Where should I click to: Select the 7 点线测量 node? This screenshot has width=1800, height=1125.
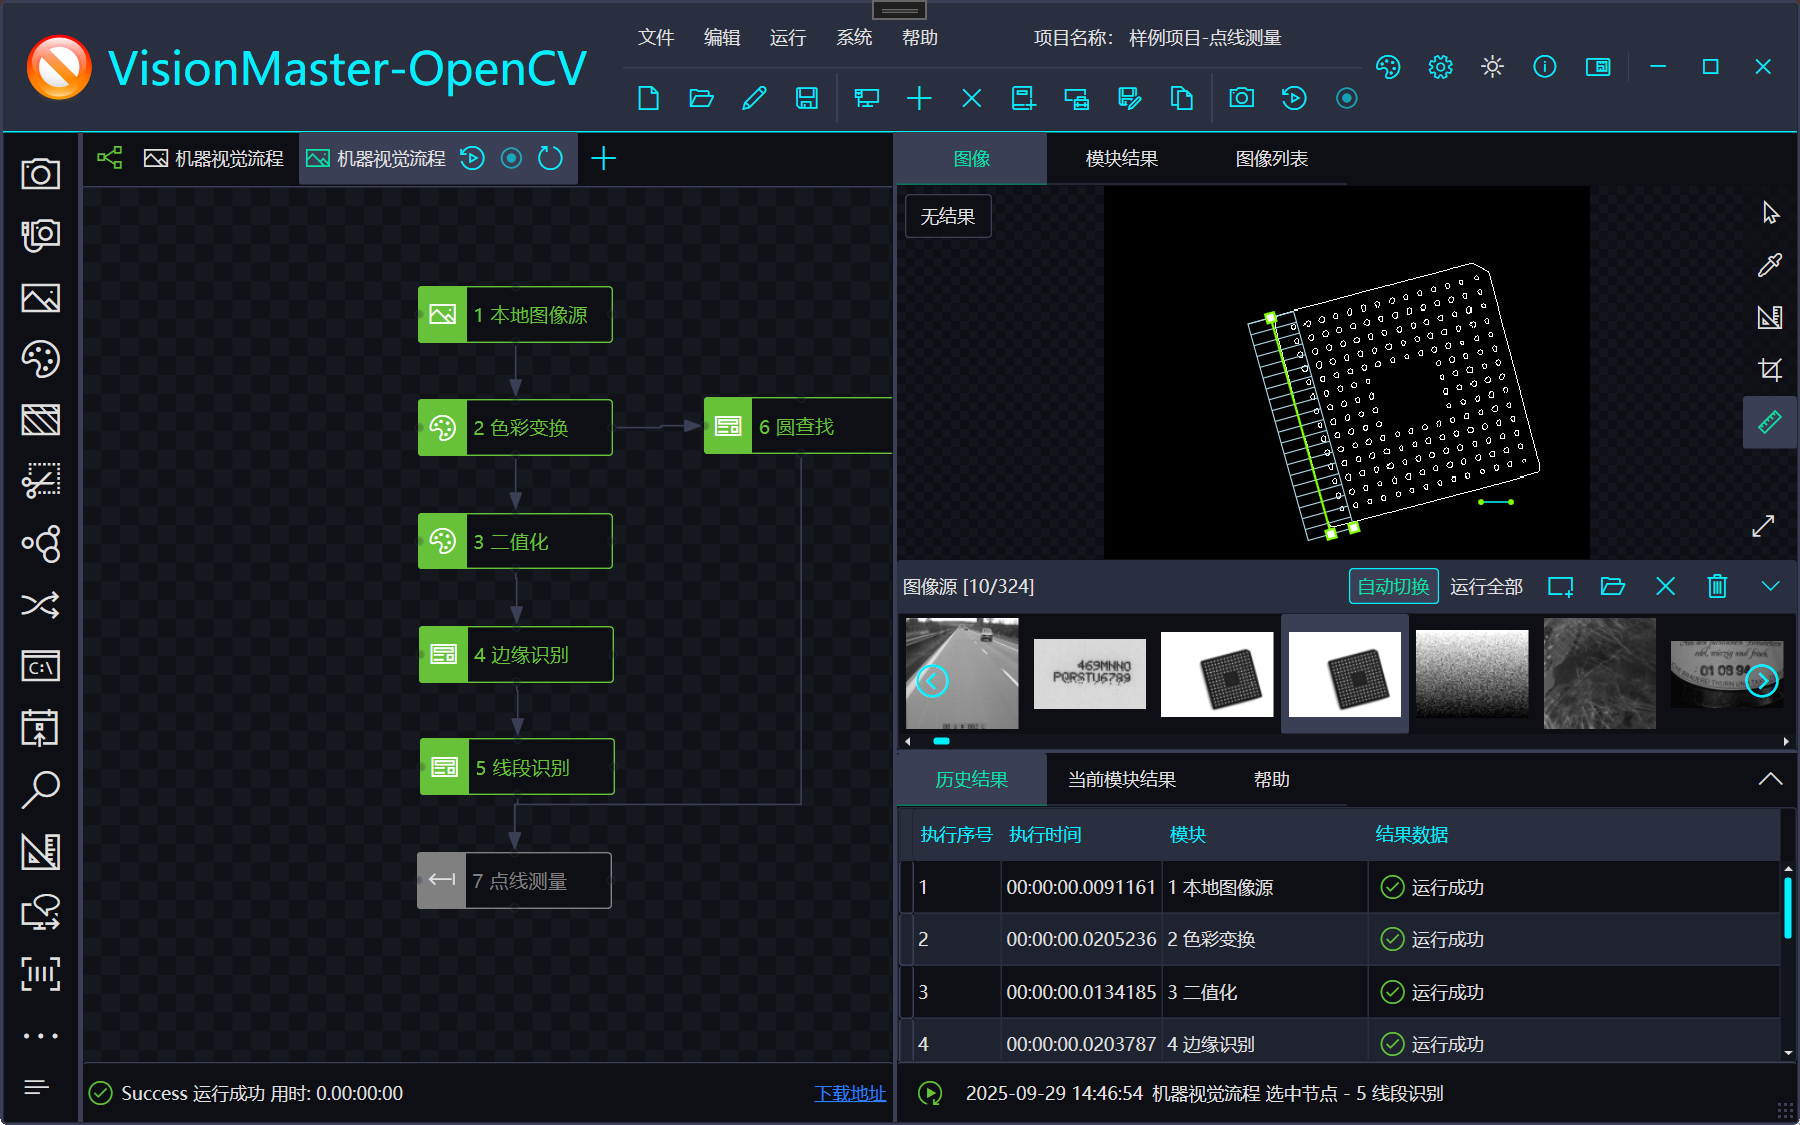pyautogui.click(x=514, y=881)
